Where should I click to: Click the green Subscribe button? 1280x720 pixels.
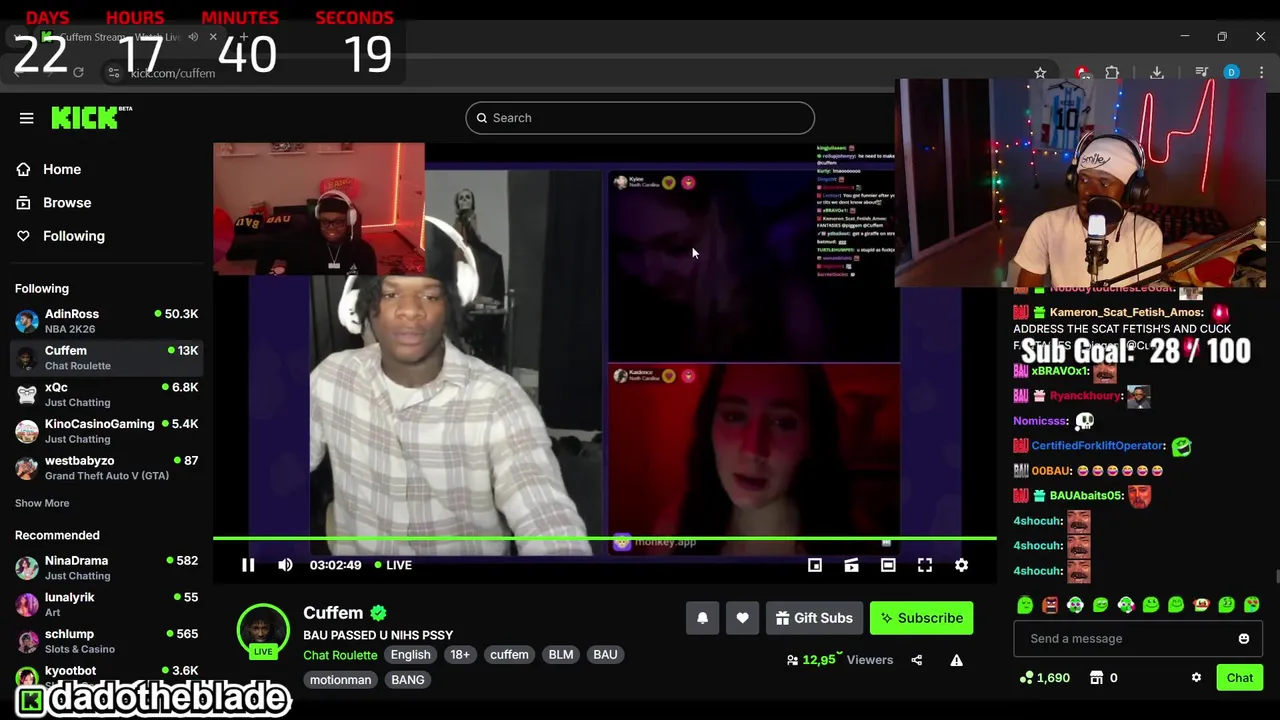tap(921, 618)
